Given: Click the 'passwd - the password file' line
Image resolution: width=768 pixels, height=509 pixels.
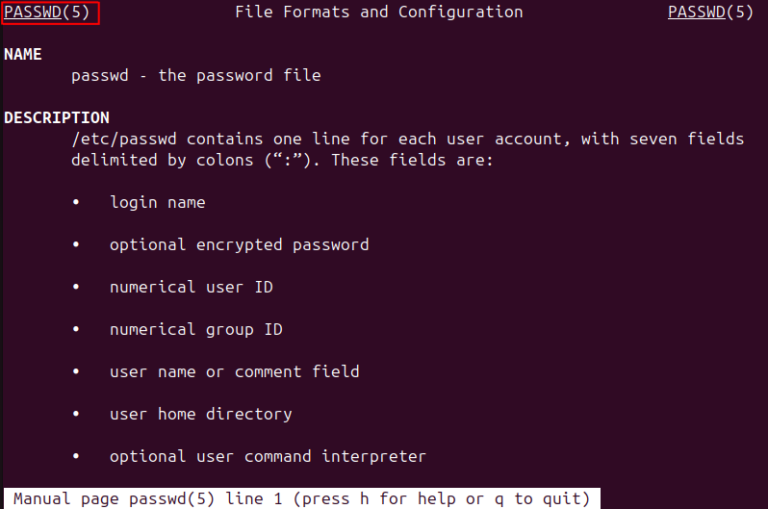Looking at the screenshot, I should point(196,76).
